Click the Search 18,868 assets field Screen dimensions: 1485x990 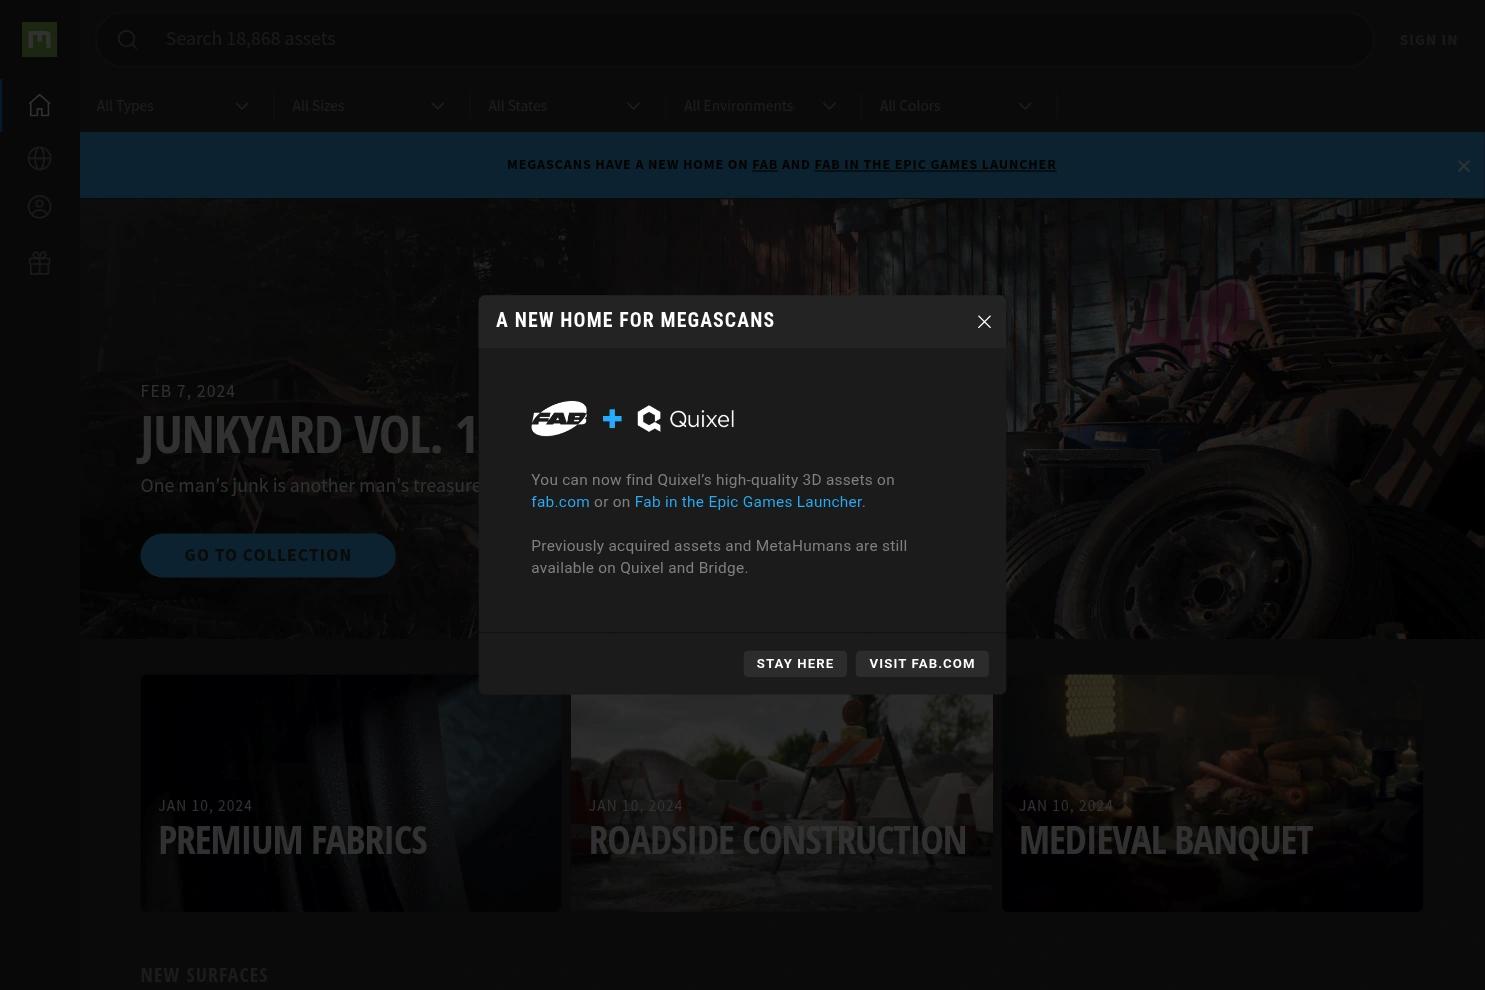[x=735, y=39]
